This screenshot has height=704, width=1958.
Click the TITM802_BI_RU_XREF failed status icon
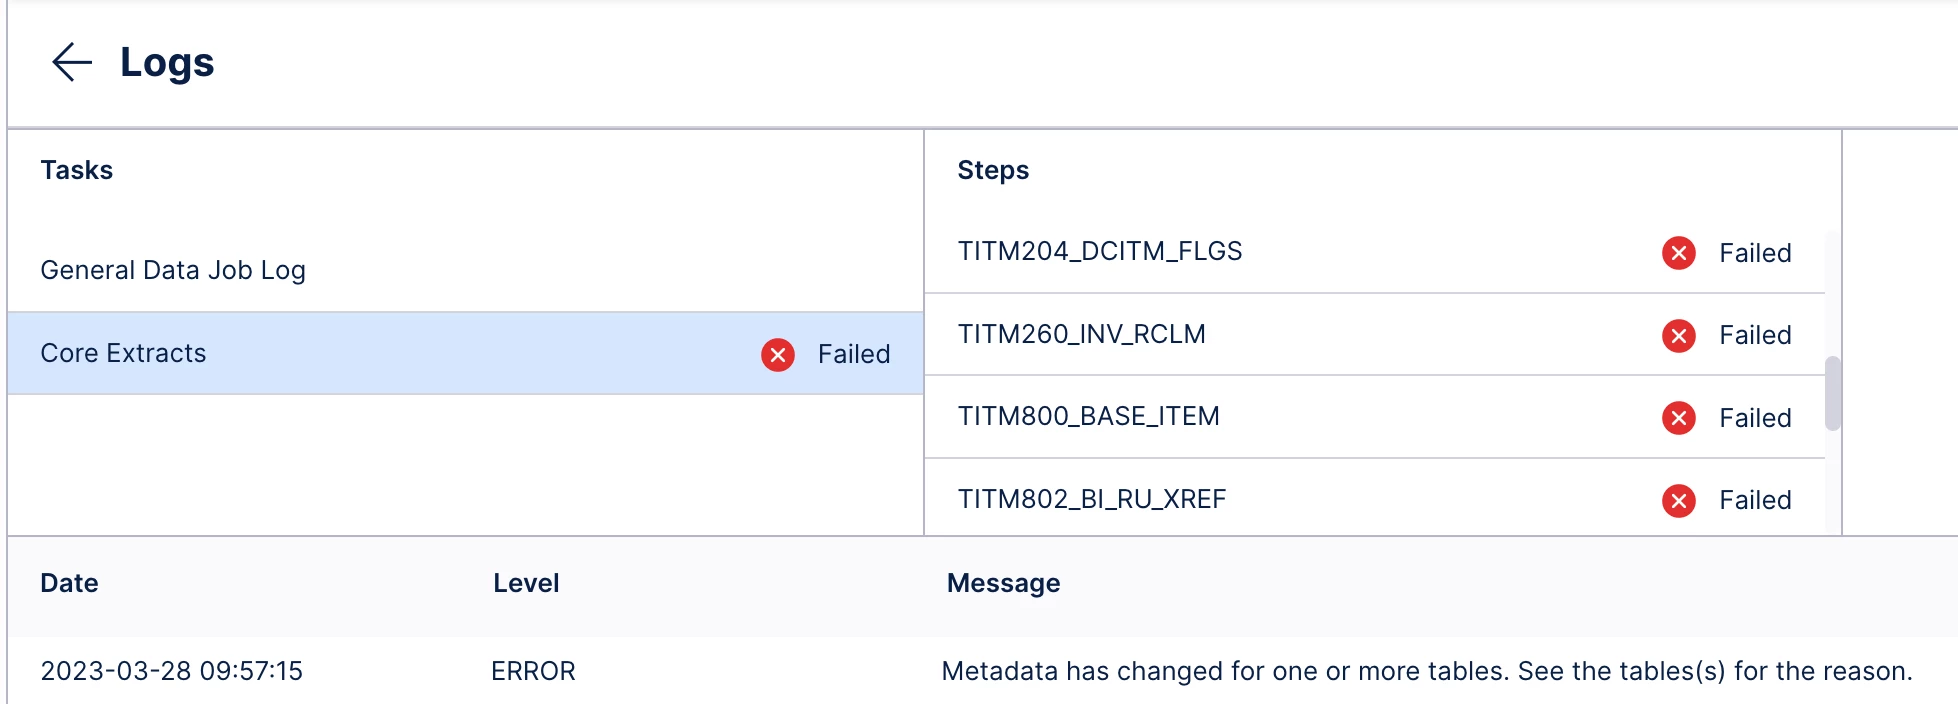coord(1679,500)
